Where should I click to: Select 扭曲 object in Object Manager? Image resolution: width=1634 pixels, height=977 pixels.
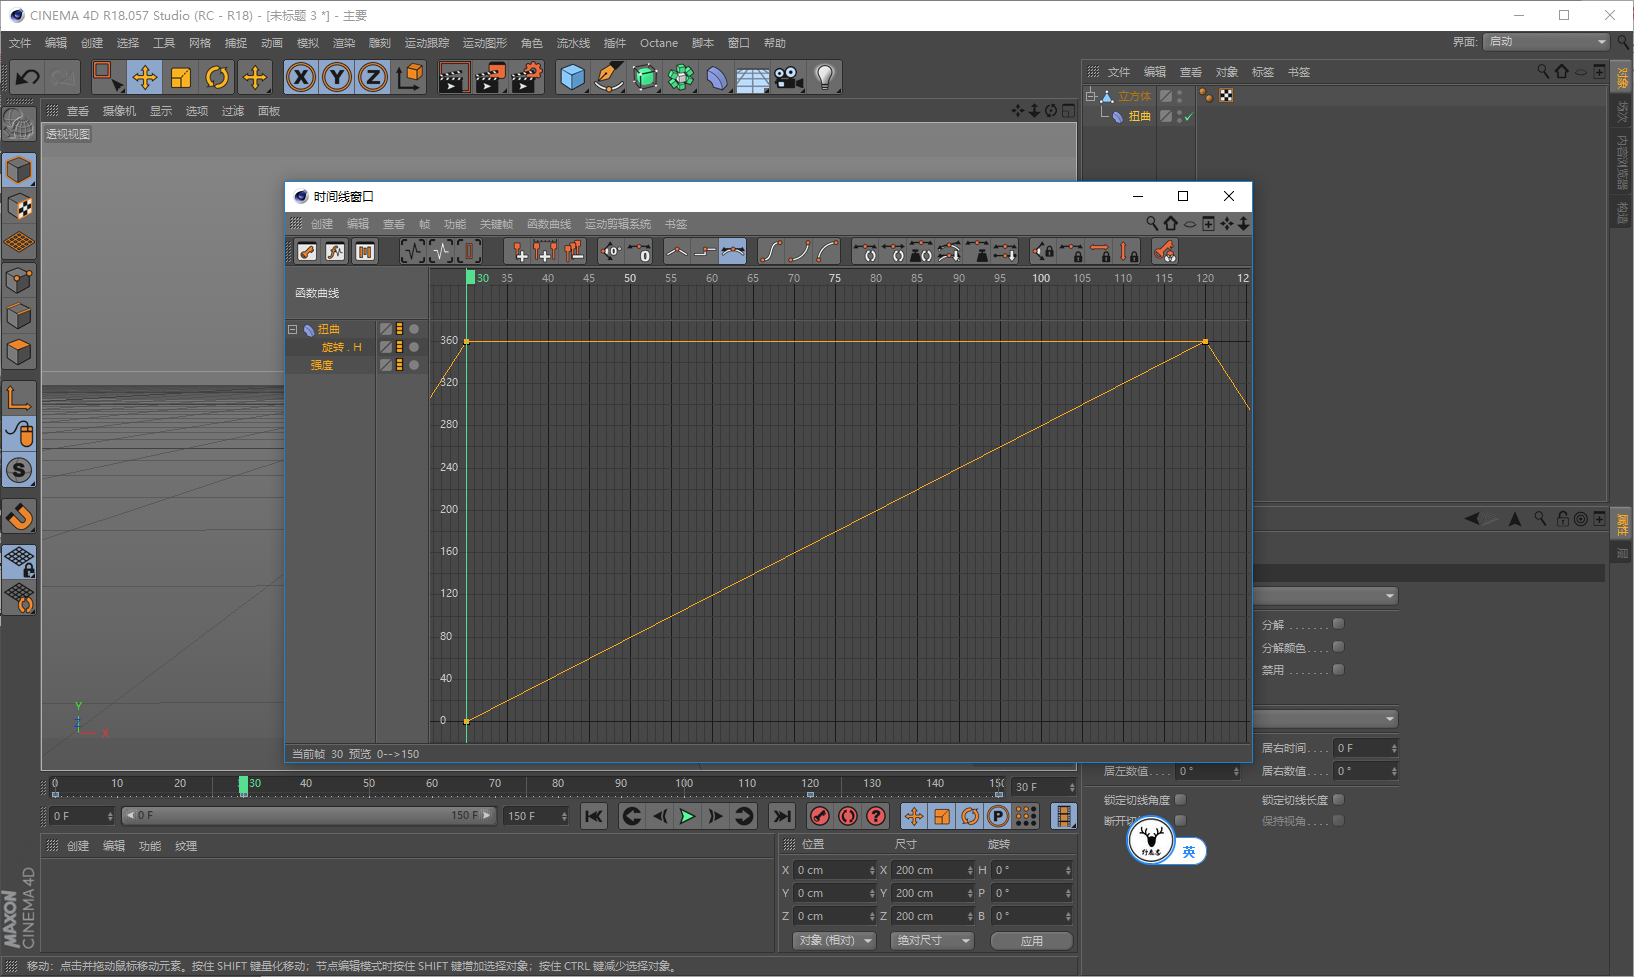[1140, 117]
